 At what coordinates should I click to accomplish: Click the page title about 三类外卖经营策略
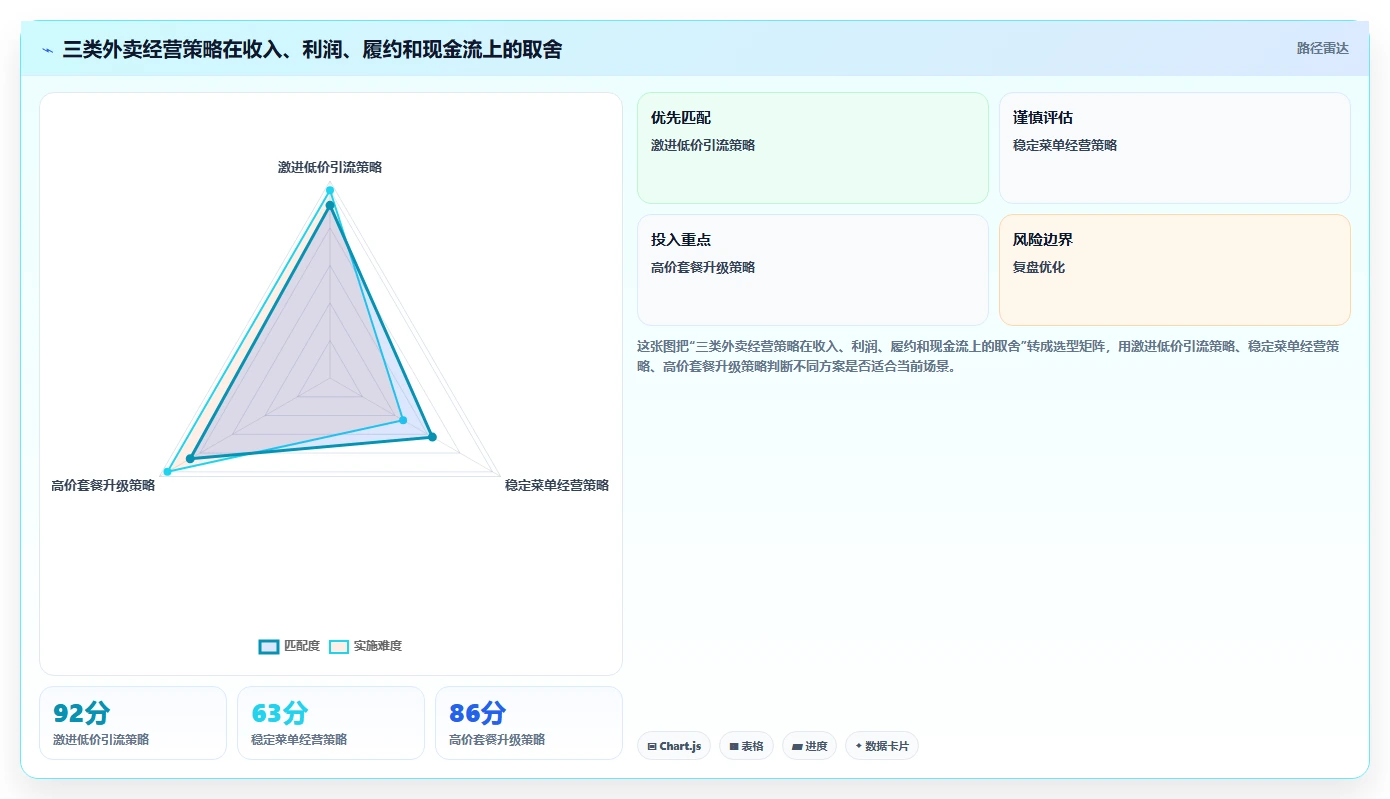tap(312, 49)
